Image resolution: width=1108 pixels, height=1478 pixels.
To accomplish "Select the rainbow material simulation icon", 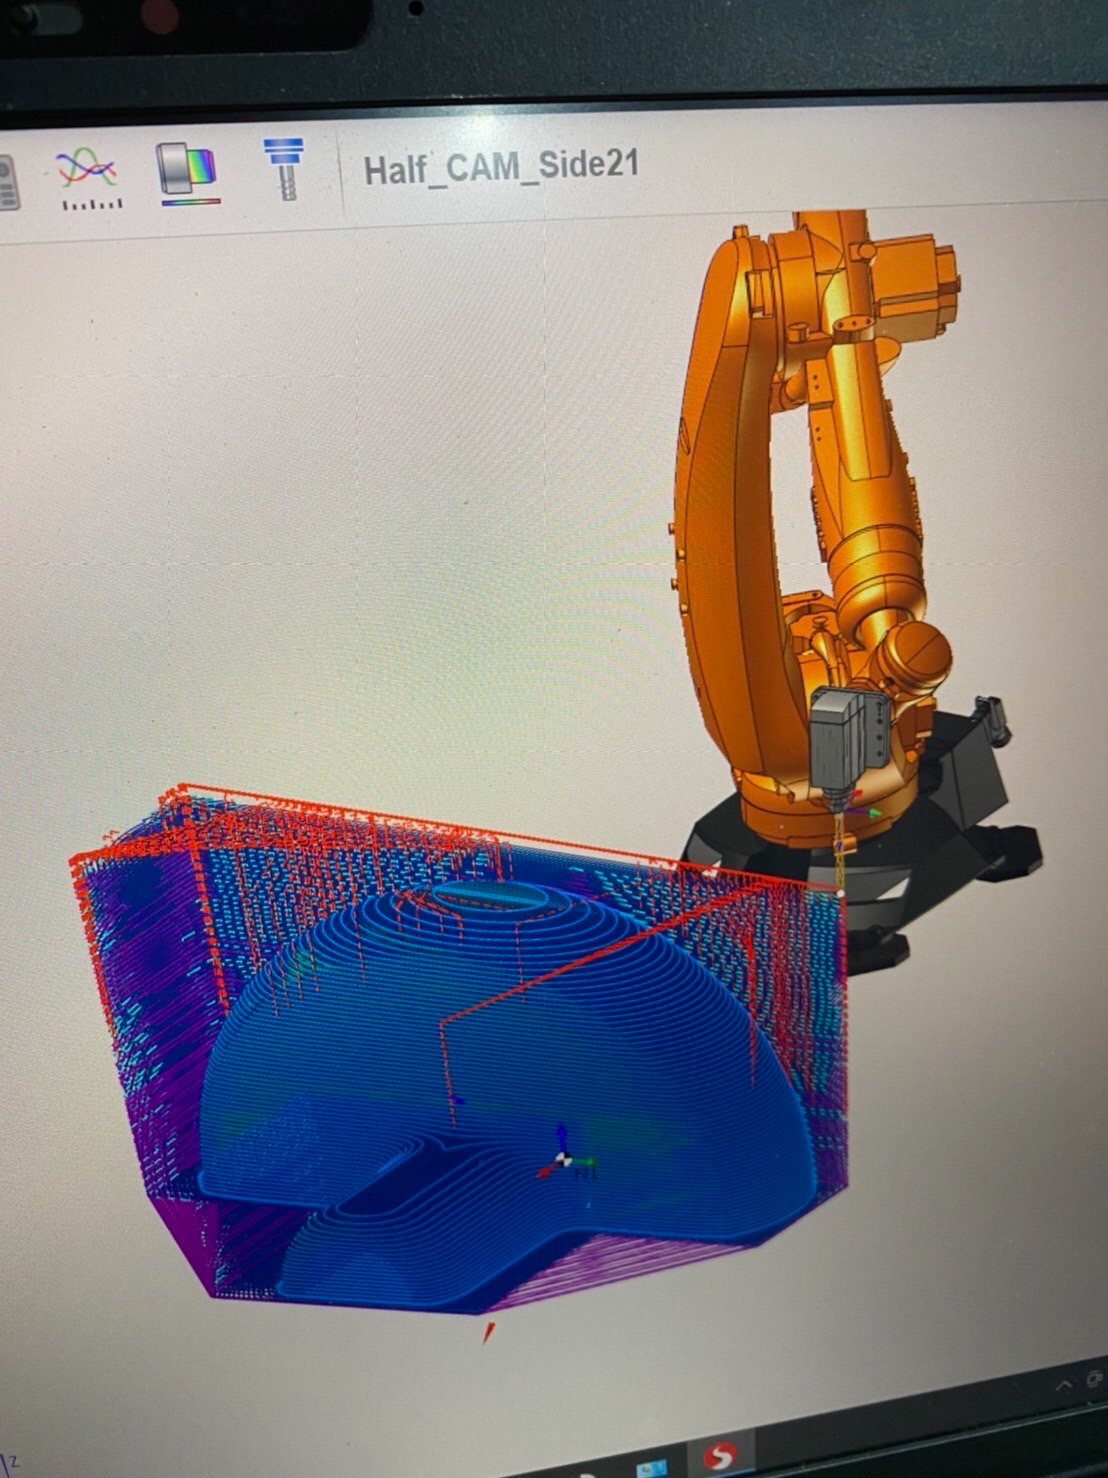I will click(x=187, y=172).
